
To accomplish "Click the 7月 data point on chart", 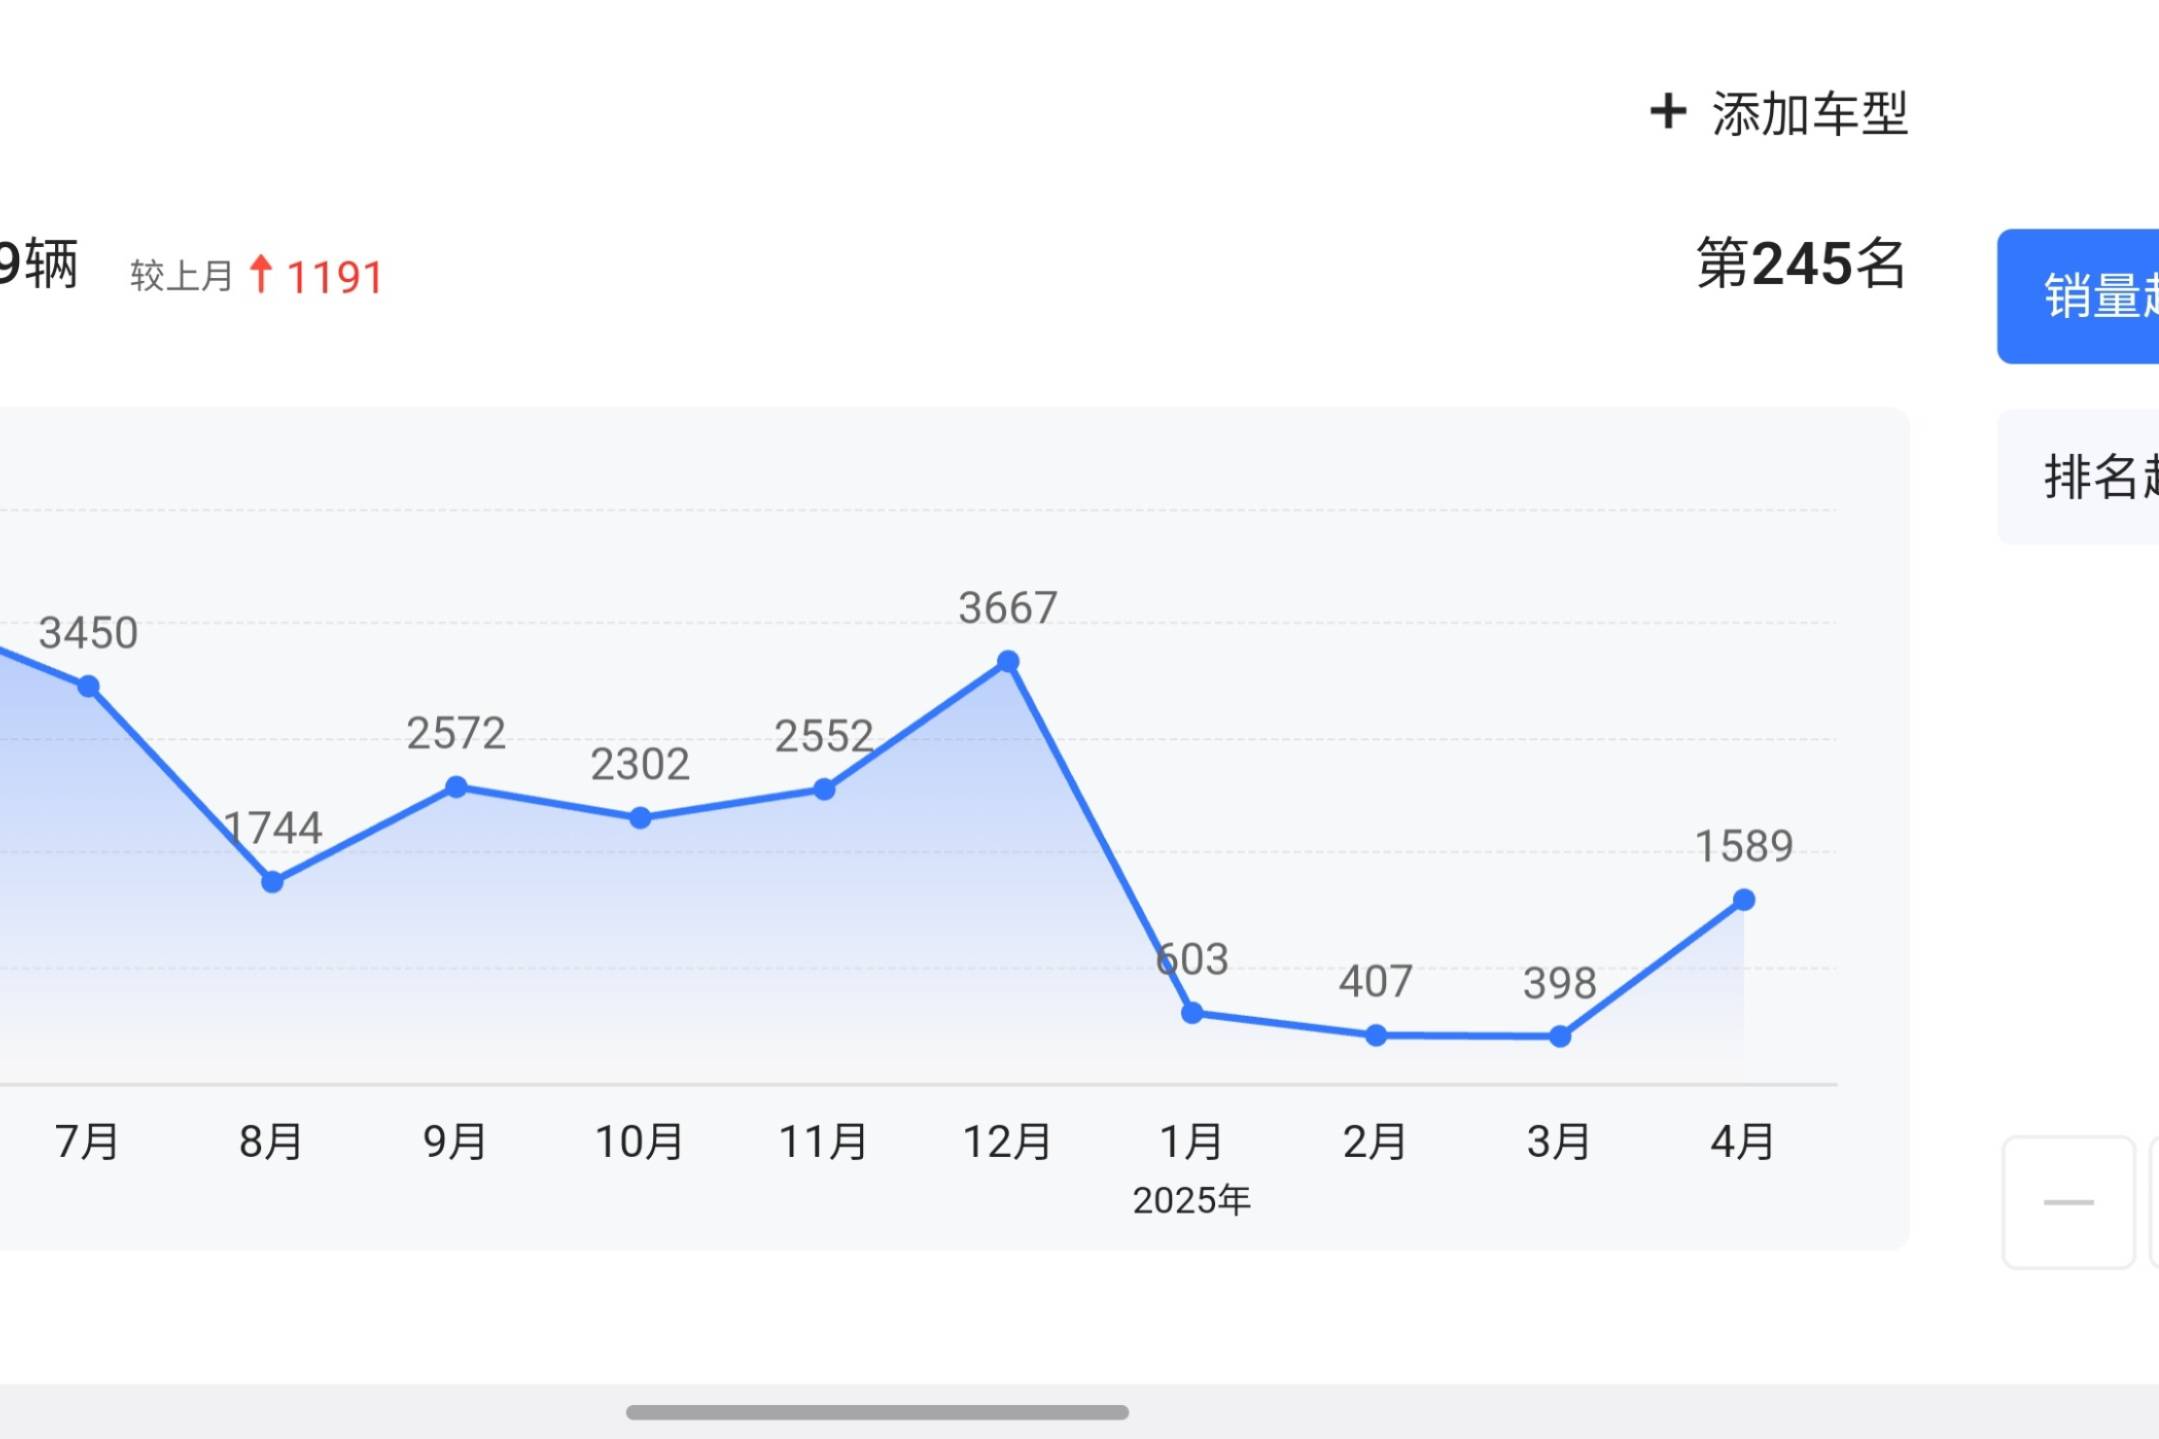I will point(88,686).
